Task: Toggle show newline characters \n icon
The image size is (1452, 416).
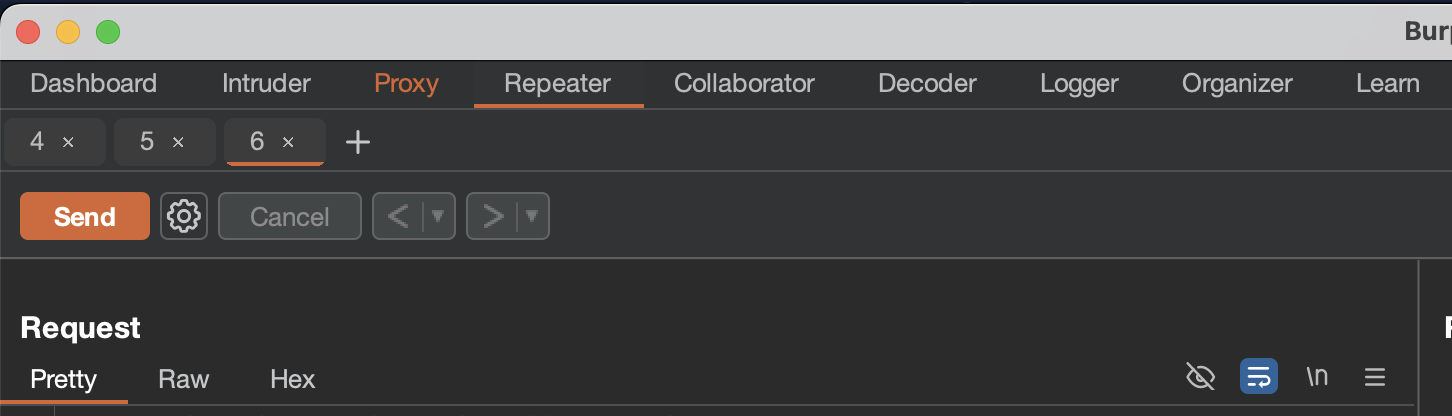Action: coord(1317,377)
